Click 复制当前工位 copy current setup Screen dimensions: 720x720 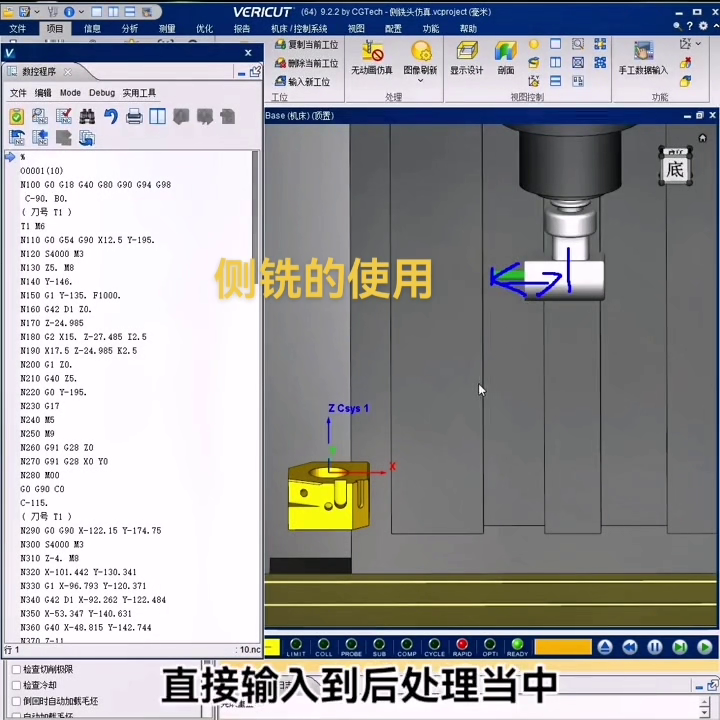(x=306, y=45)
